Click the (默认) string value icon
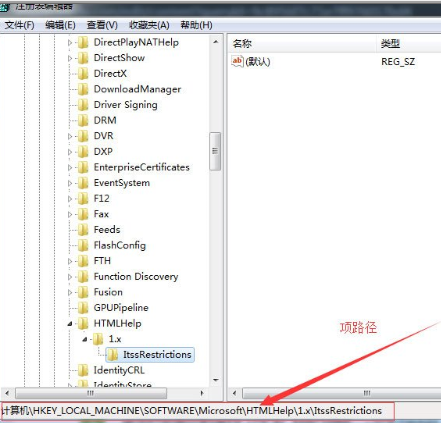 tap(237, 61)
